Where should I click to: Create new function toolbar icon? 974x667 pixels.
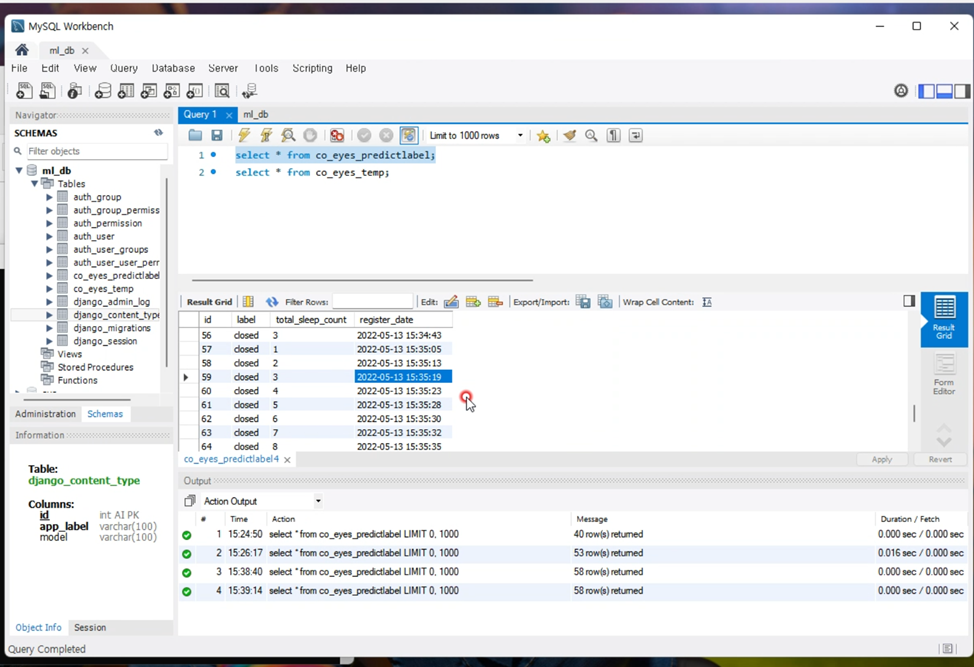click(194, 91)
